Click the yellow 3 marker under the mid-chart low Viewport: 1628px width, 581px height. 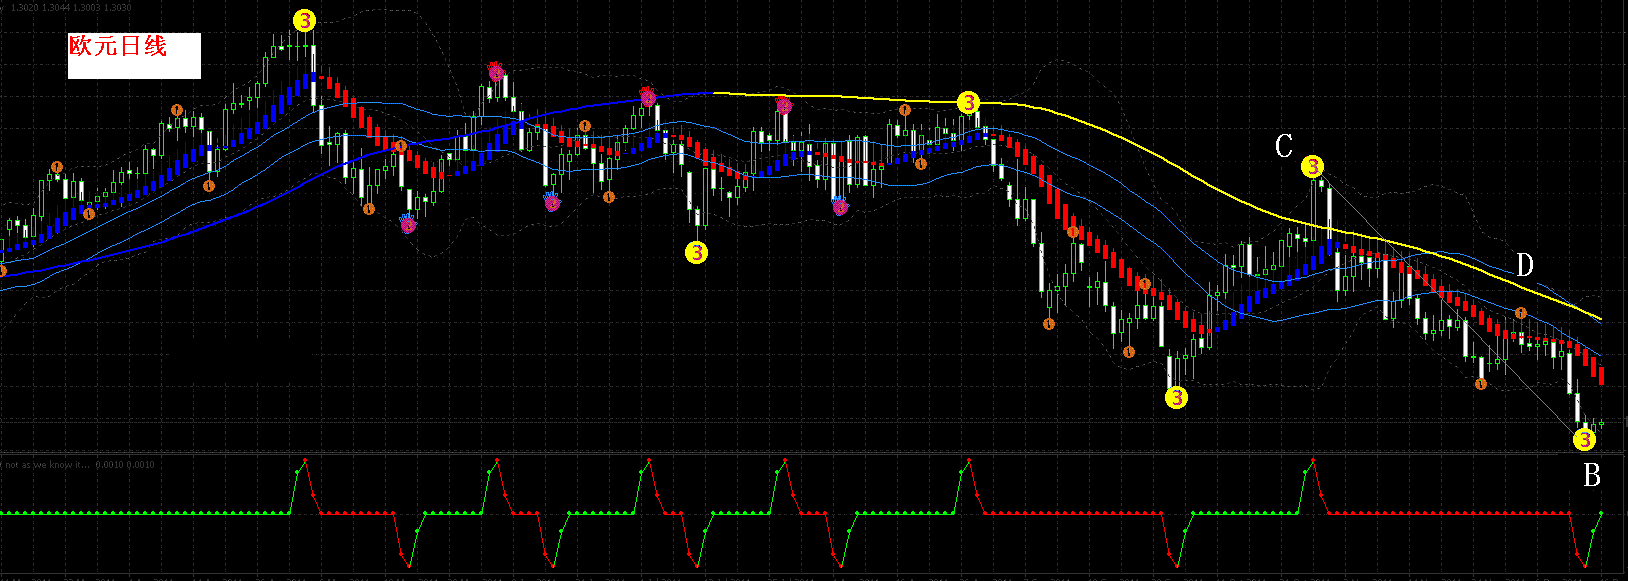pos(696,252)
